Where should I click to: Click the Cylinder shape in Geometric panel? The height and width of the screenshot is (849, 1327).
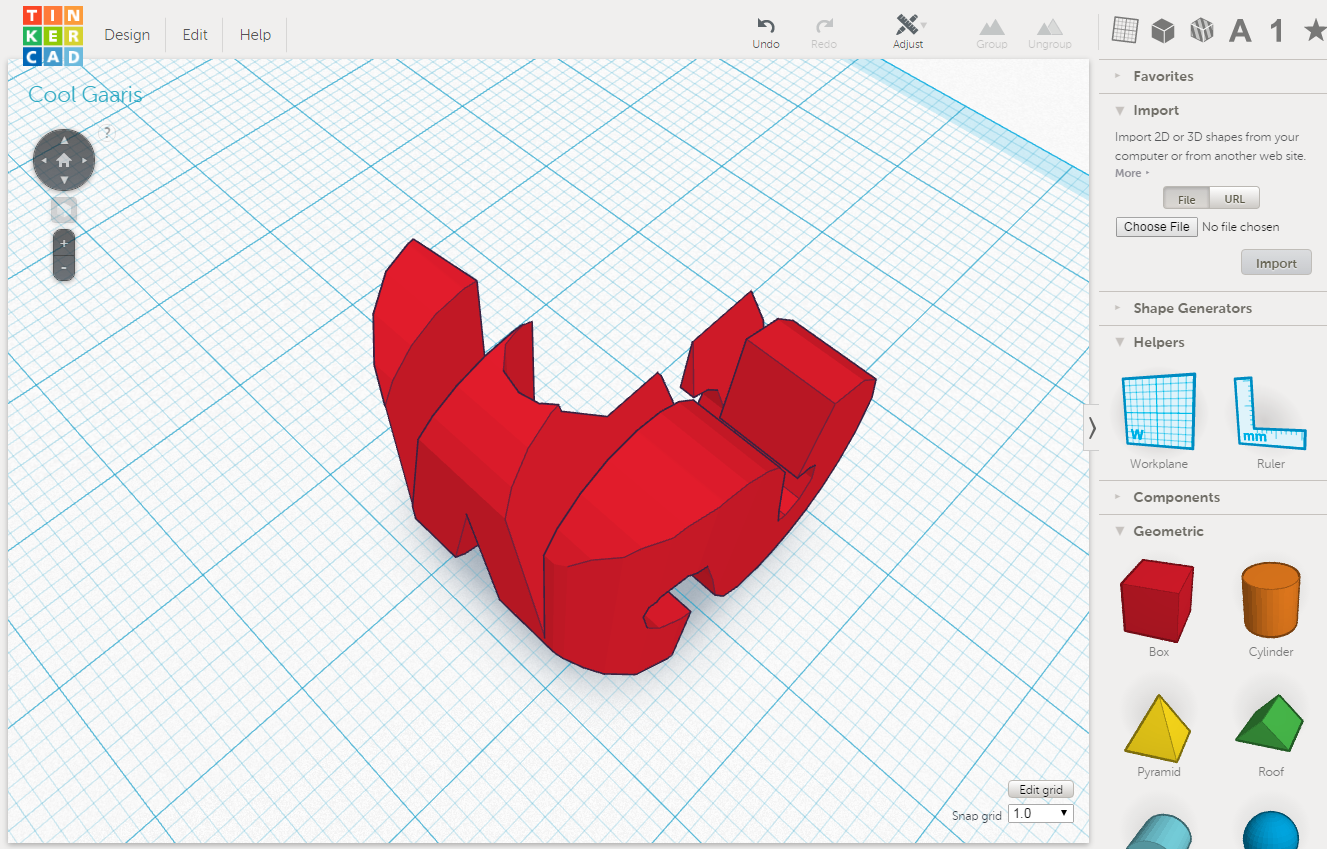1270,600
